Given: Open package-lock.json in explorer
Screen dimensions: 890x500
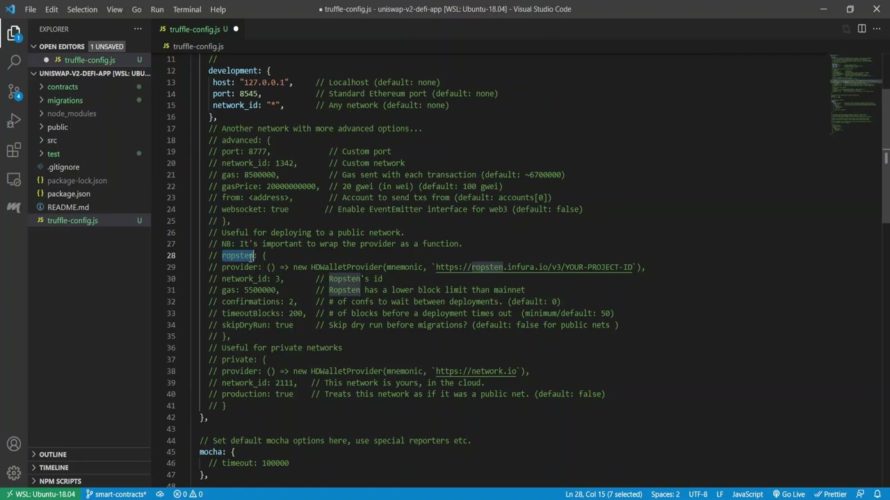Looking at the screenshot, I should pos(77,180).
